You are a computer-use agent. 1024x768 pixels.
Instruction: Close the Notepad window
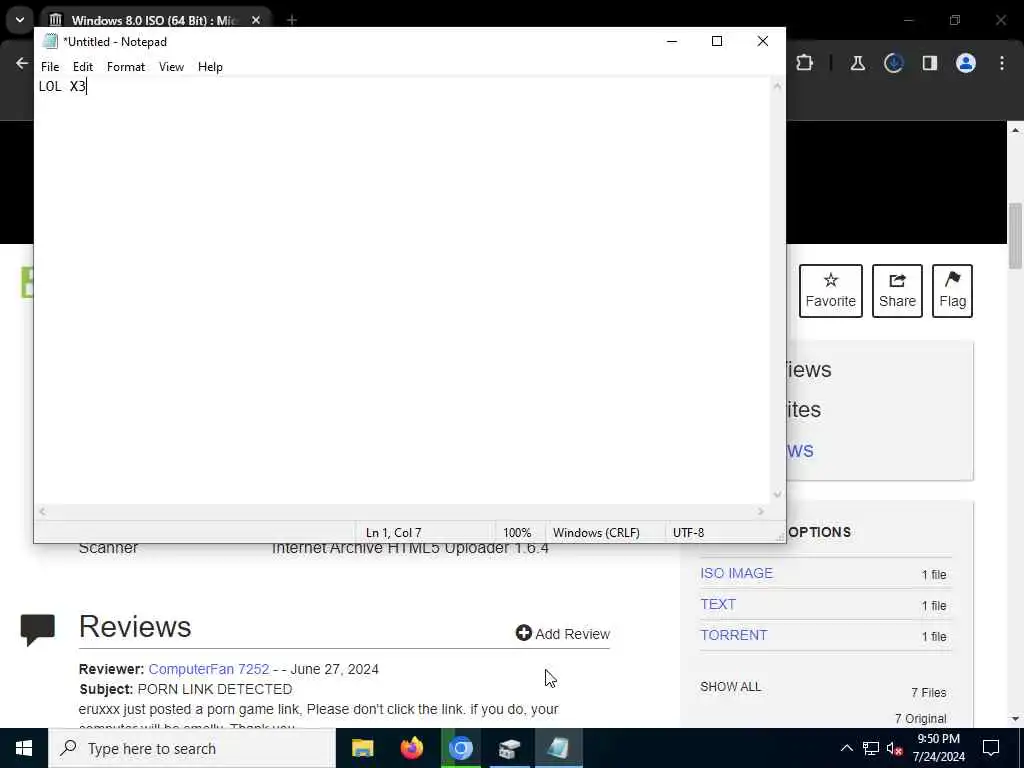point(762,41)
